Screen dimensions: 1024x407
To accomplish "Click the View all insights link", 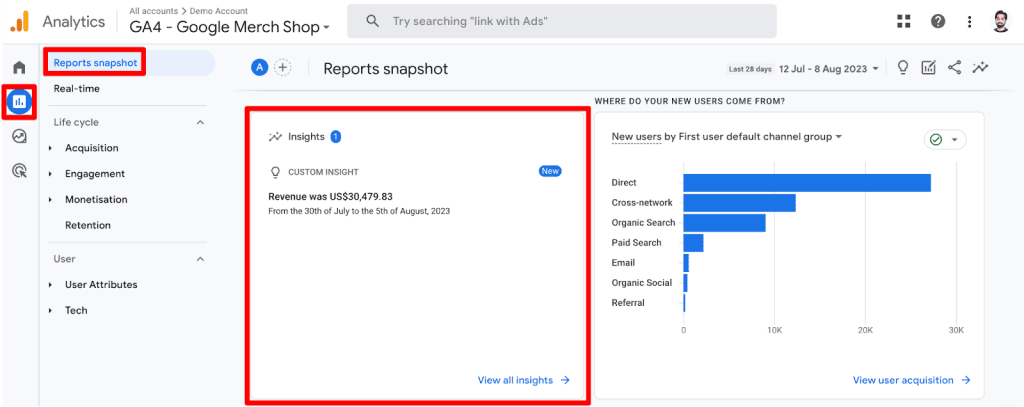I will [524, 380].
